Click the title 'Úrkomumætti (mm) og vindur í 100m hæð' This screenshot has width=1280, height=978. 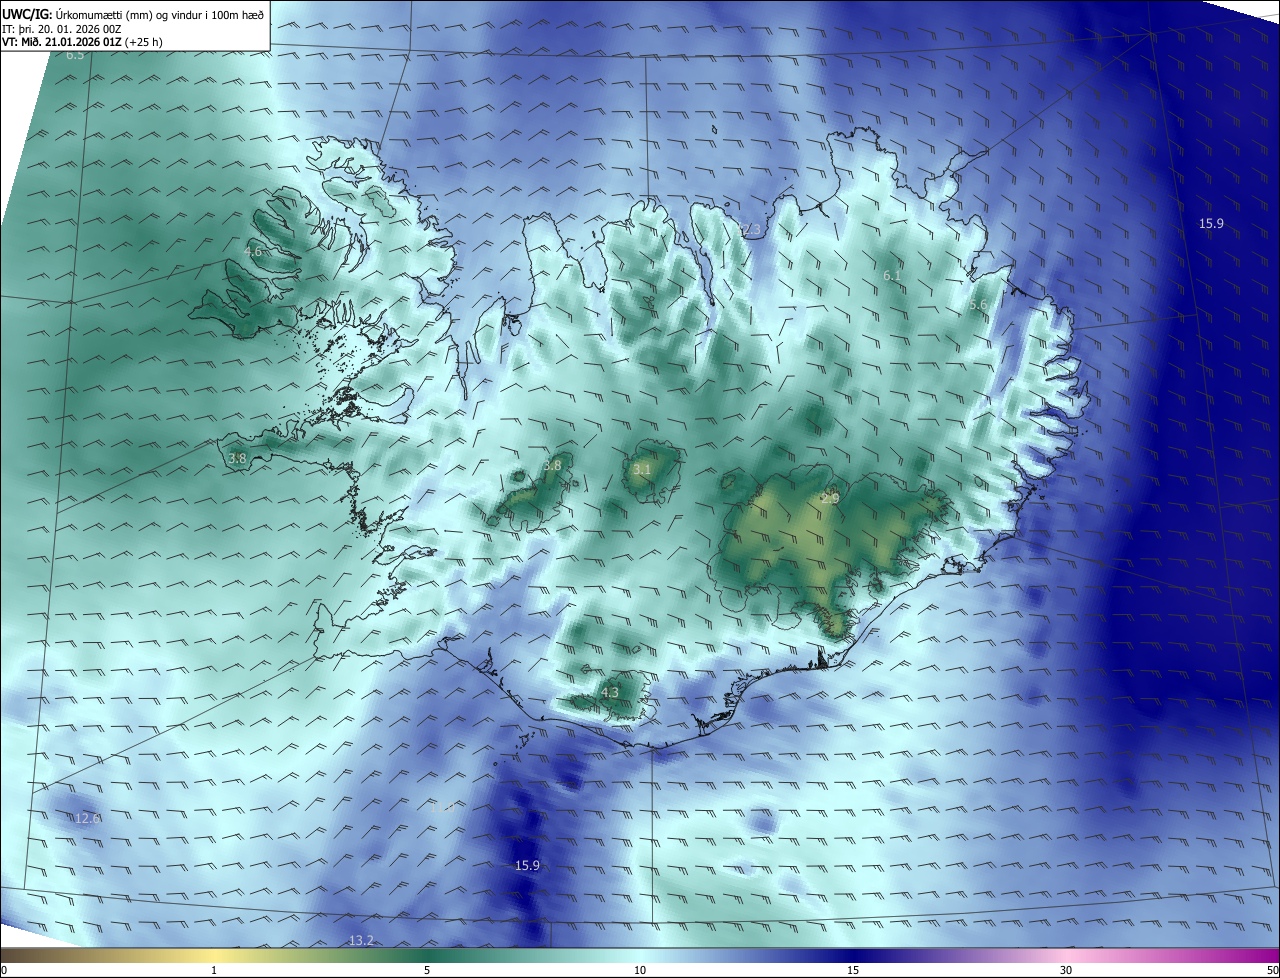(160, 14)
